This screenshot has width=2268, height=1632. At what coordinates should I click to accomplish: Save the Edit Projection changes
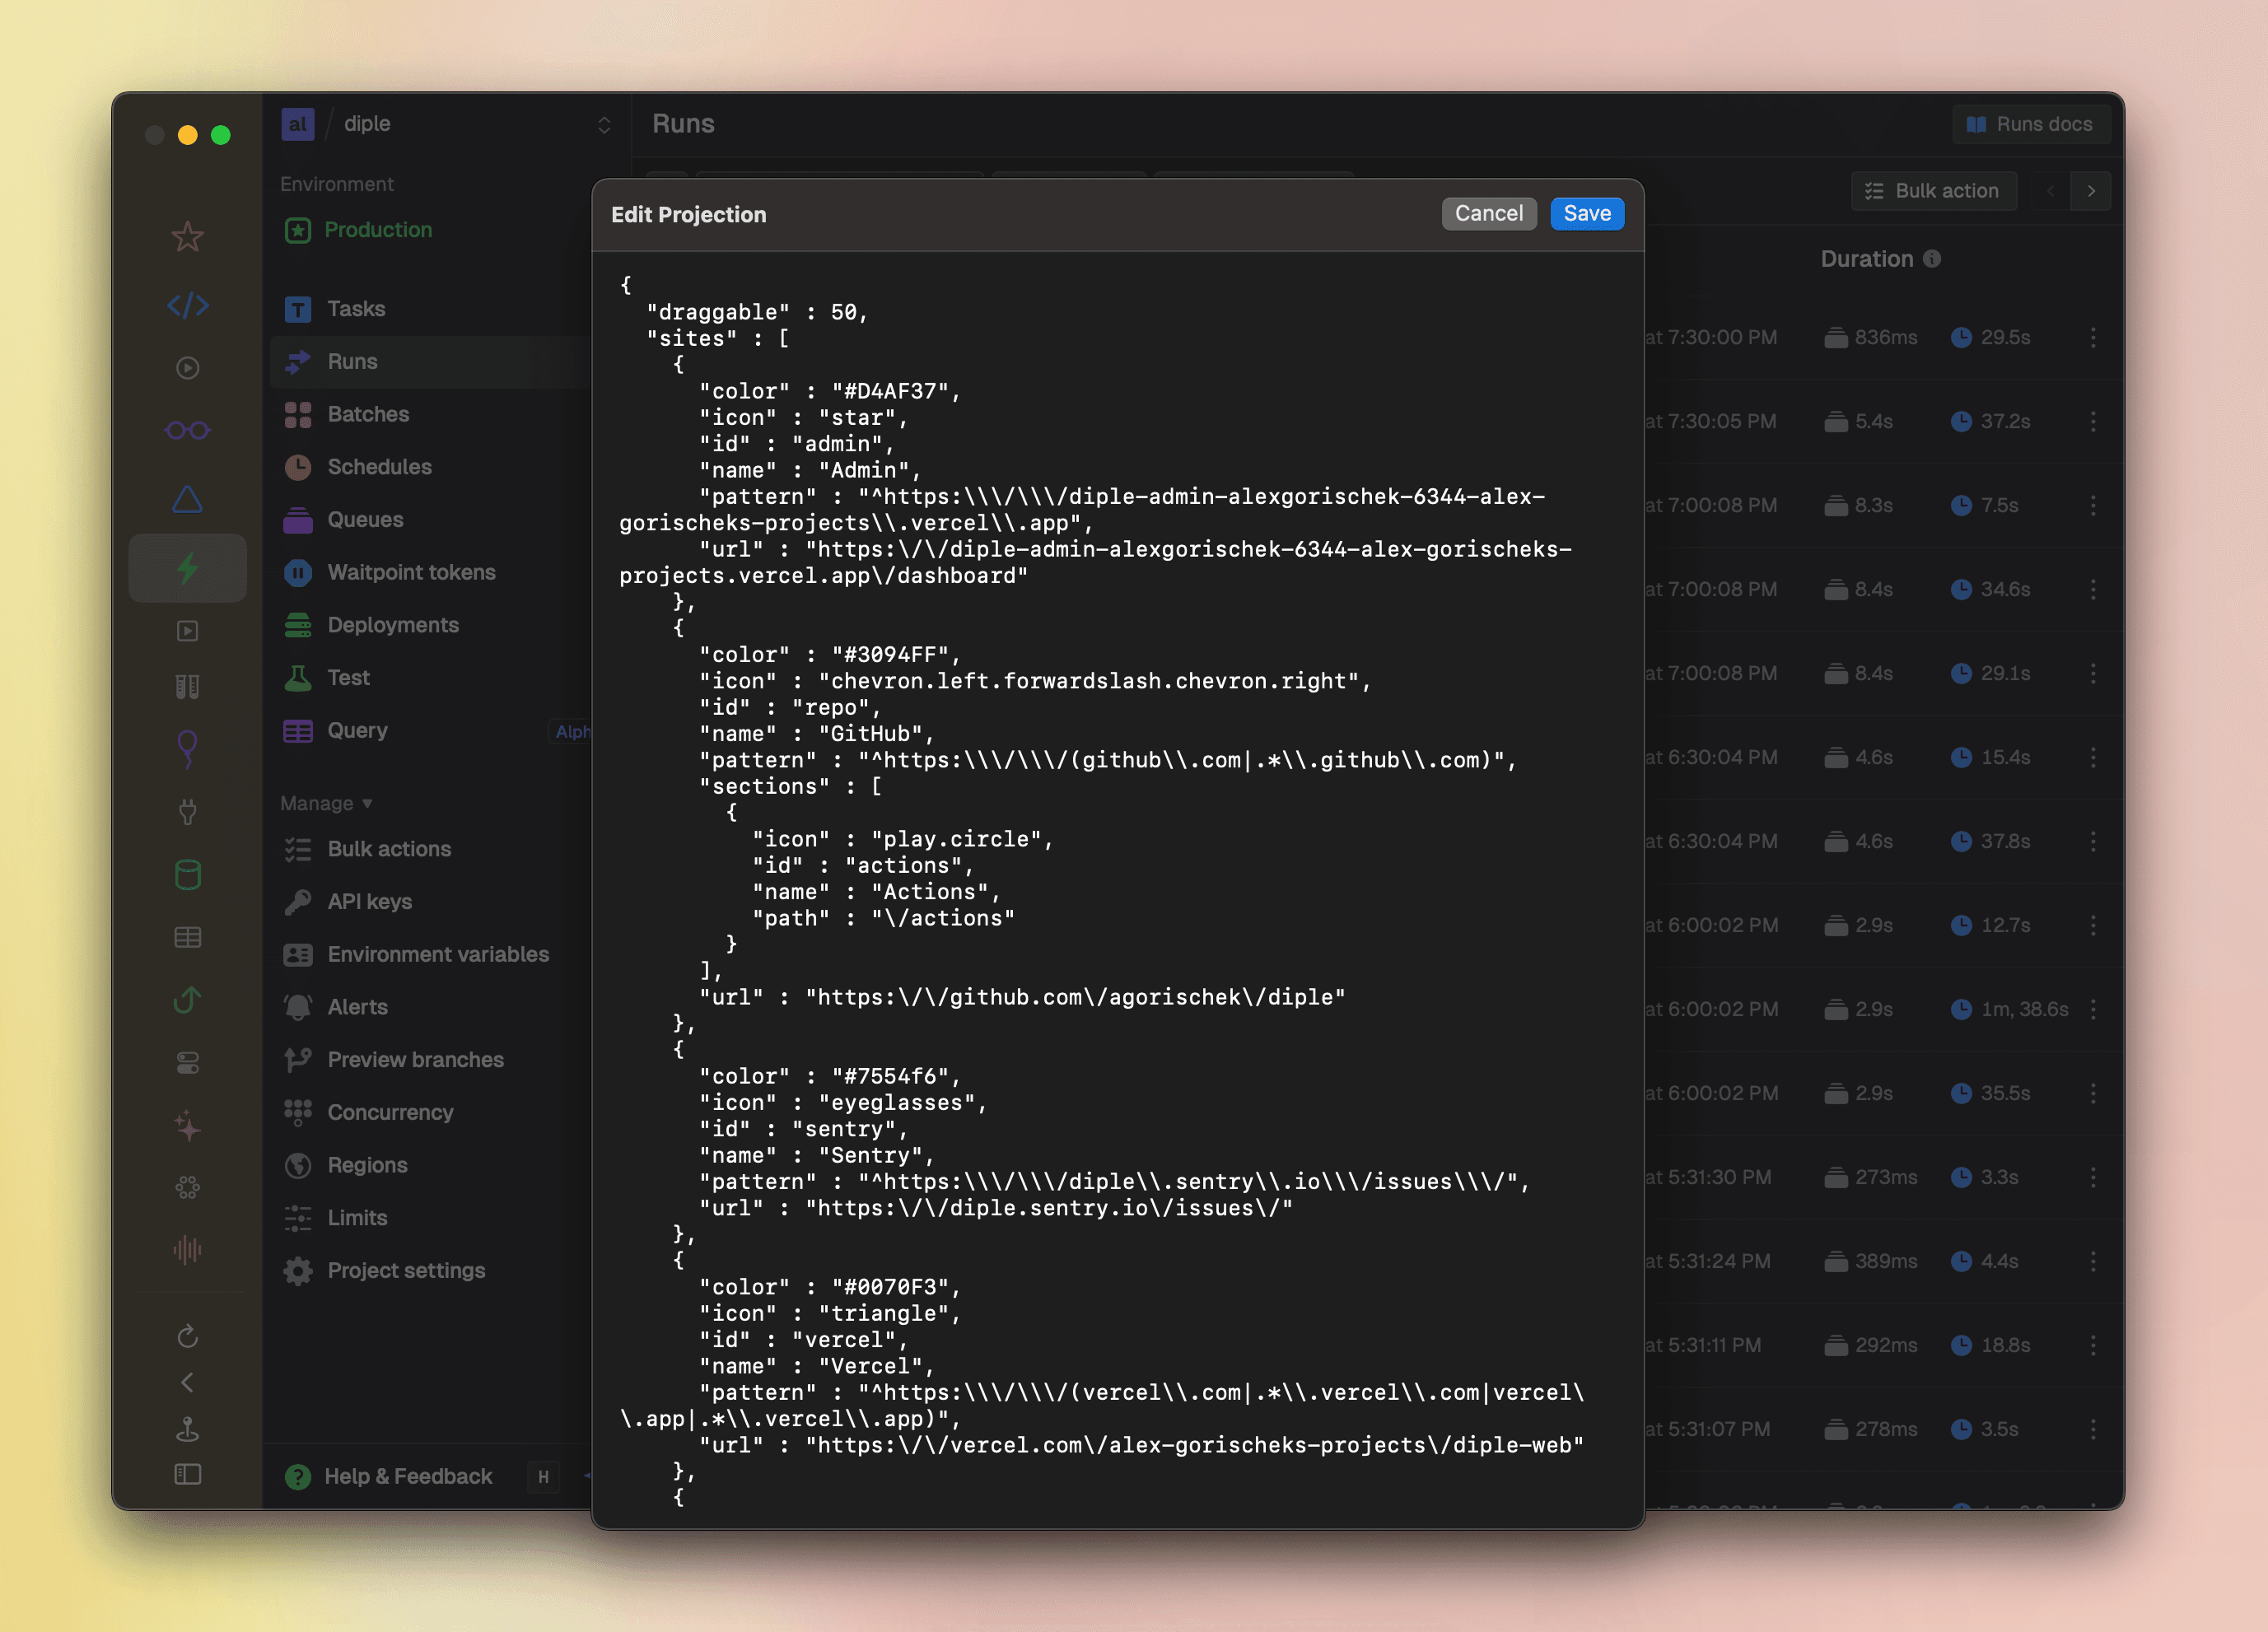click(x=1587, y=213)
